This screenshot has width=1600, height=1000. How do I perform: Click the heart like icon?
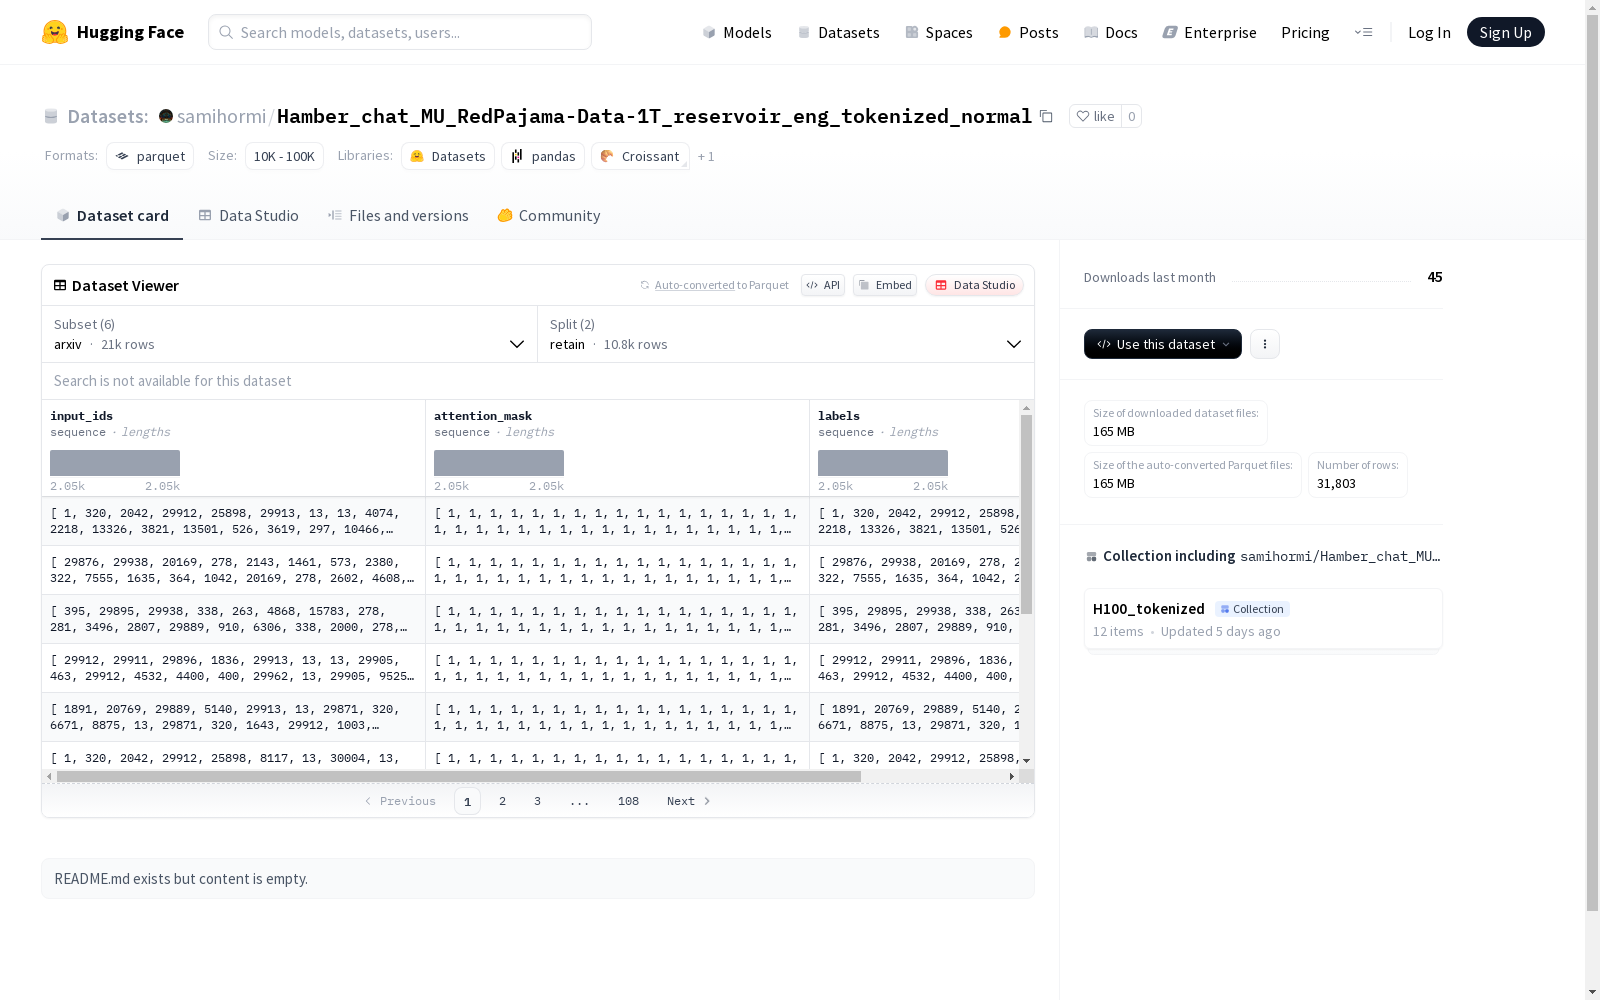pos(1082,116)
